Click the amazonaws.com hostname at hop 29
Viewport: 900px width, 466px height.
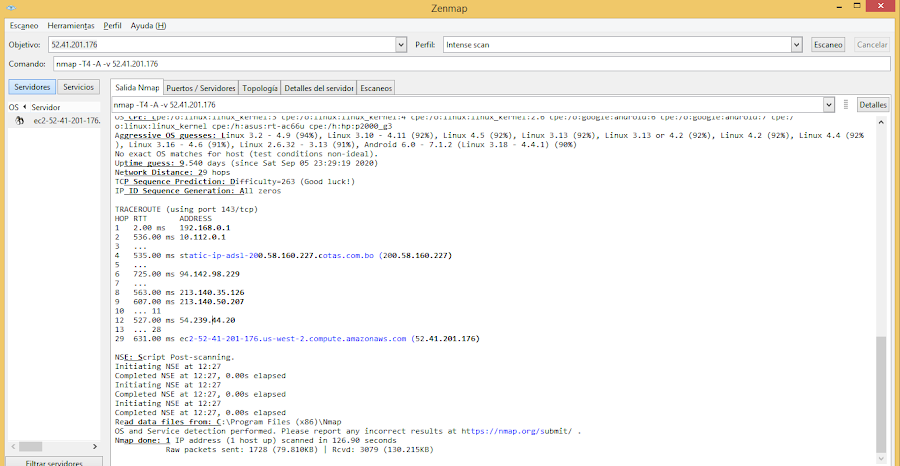(293, 339)
